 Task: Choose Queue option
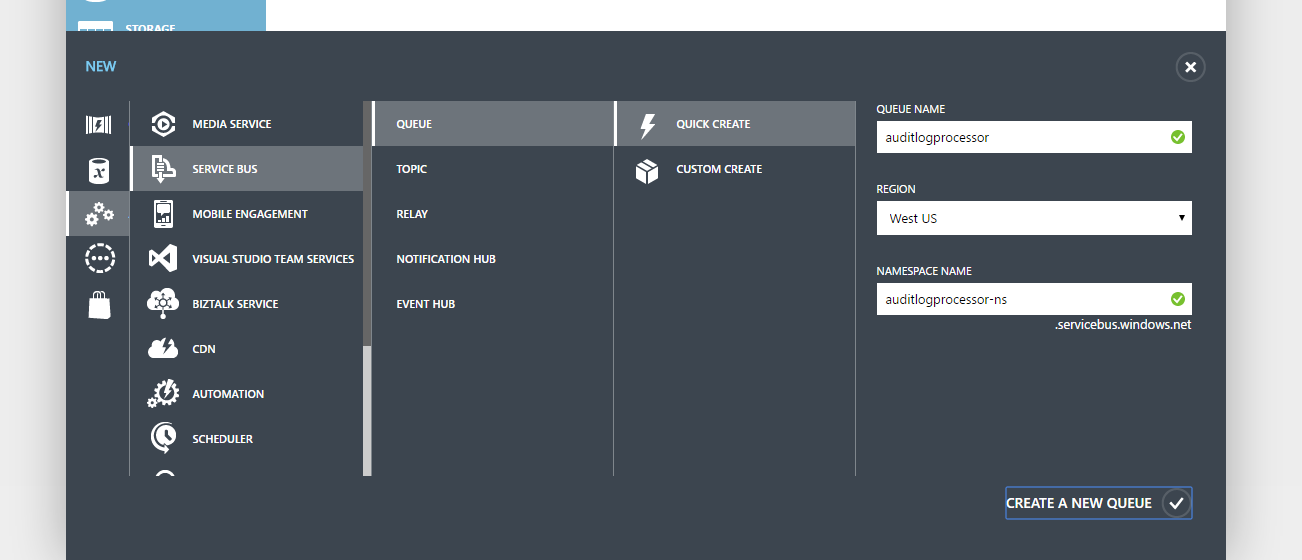pos(492,124)
